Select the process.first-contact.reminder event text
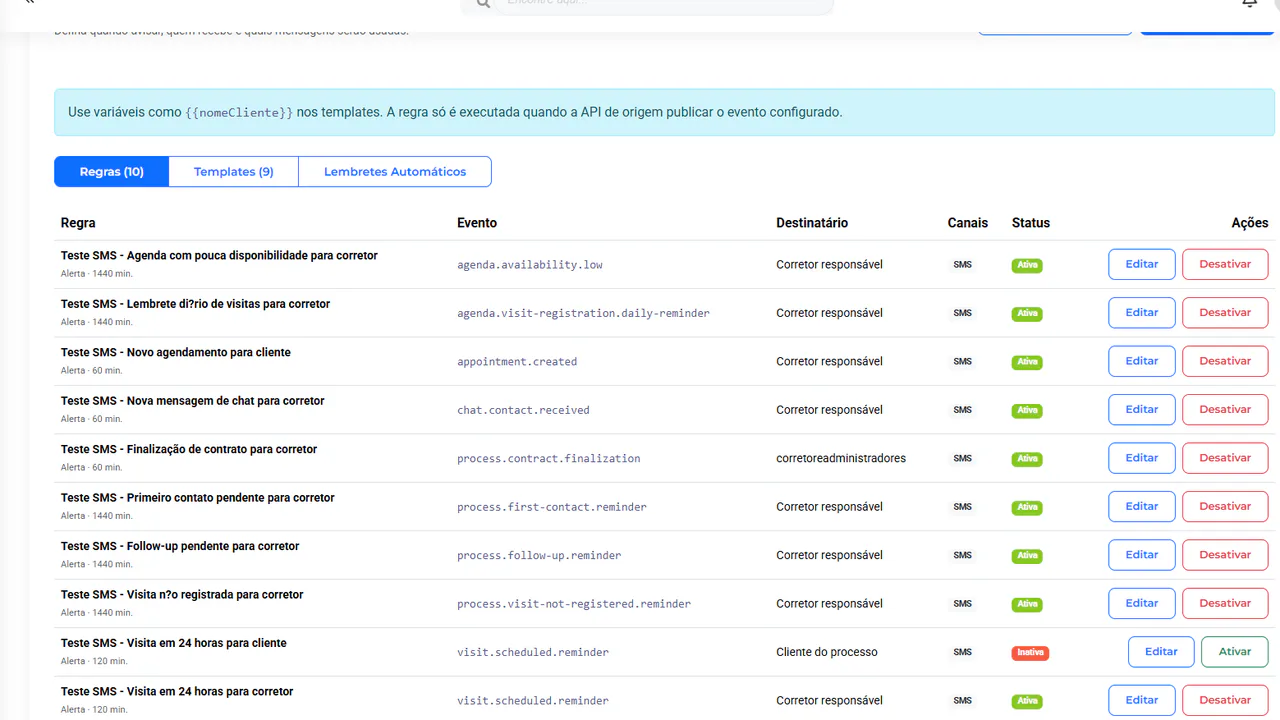This screenshot has width=1280, height=720. tap(552, 507)
